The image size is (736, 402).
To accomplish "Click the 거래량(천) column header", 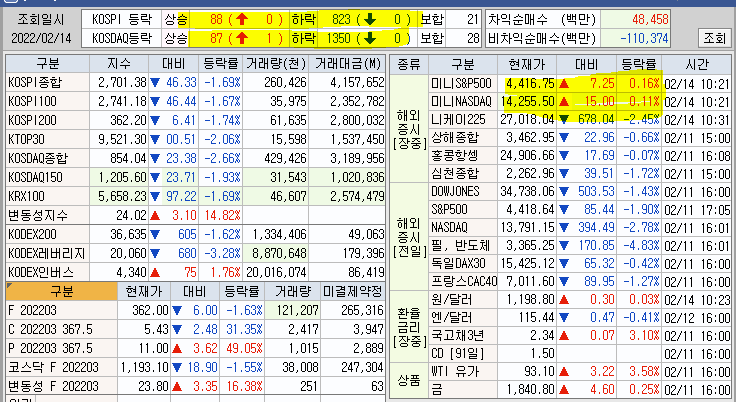I will (x=276, y=63).
